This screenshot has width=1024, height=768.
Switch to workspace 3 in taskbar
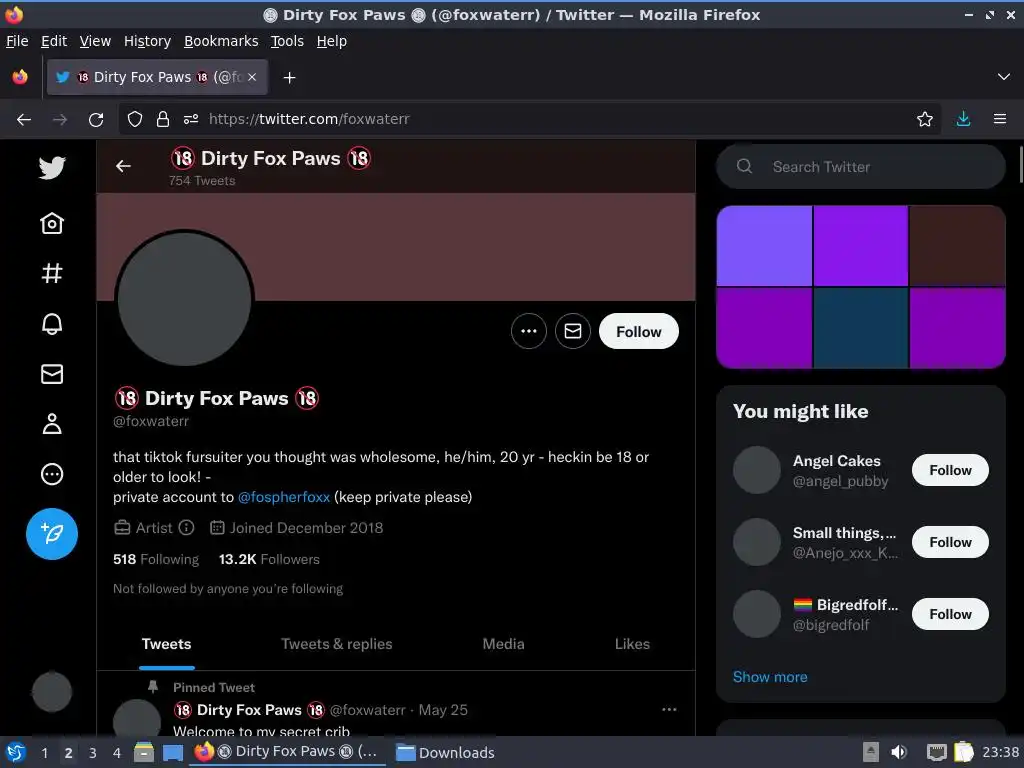click(93, 752)
